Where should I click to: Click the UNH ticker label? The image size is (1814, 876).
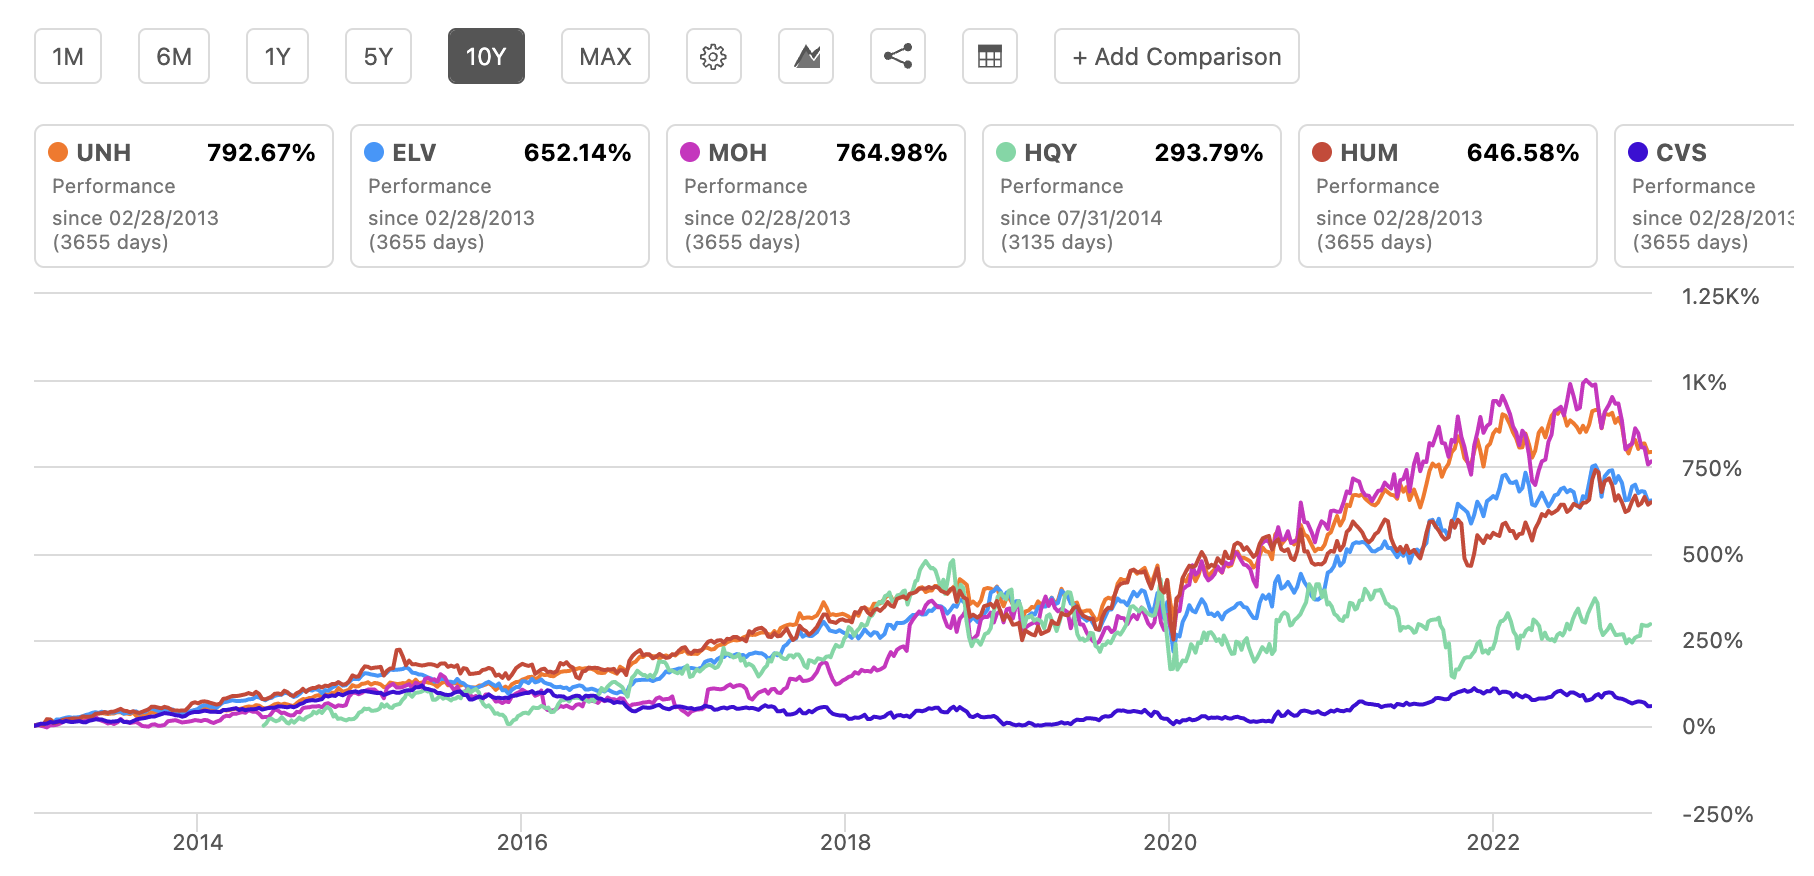[104, 153]
